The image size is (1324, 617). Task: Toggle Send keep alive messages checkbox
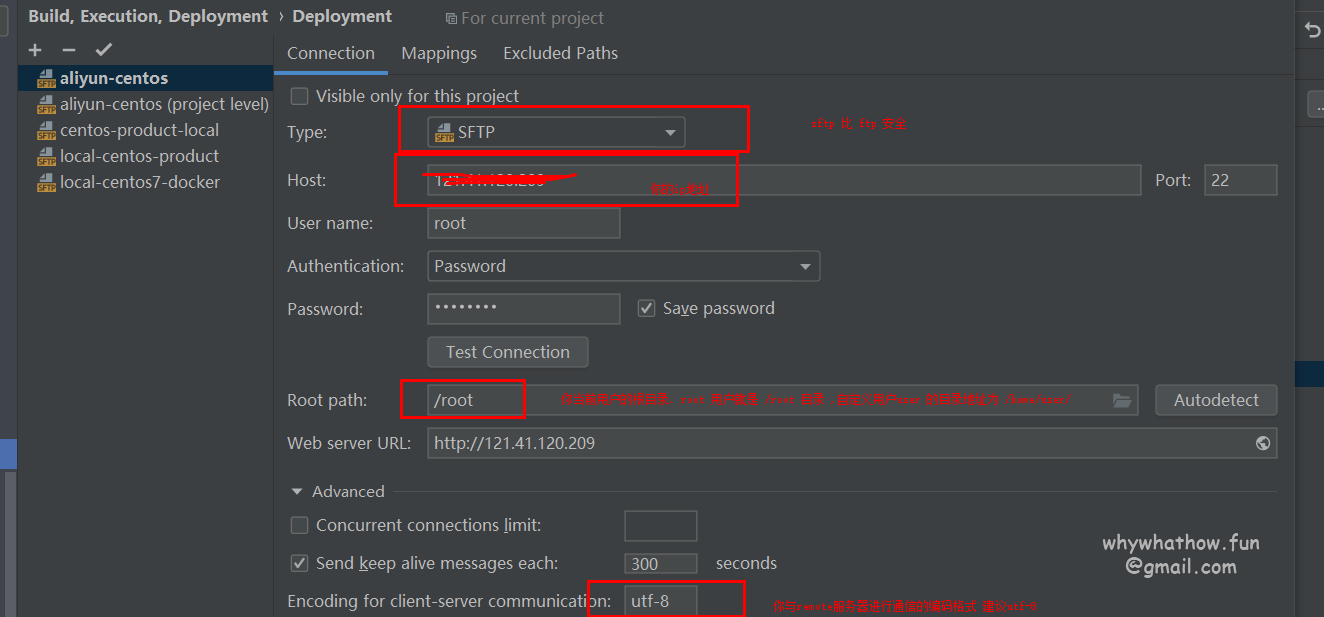(299, 563)
